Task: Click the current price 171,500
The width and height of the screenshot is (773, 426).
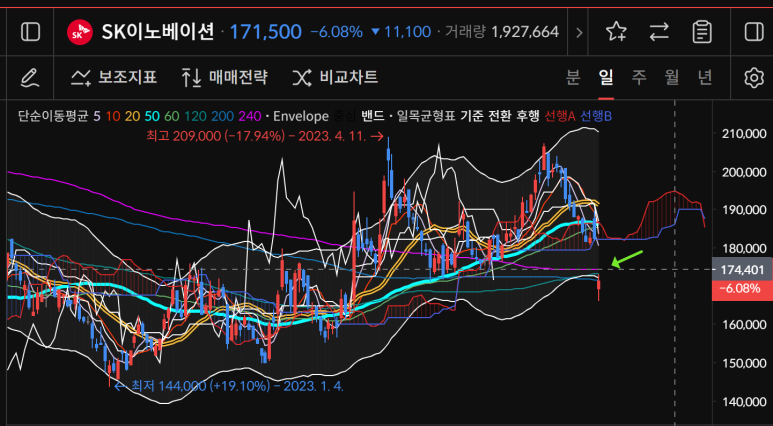Action: point(266,33)
